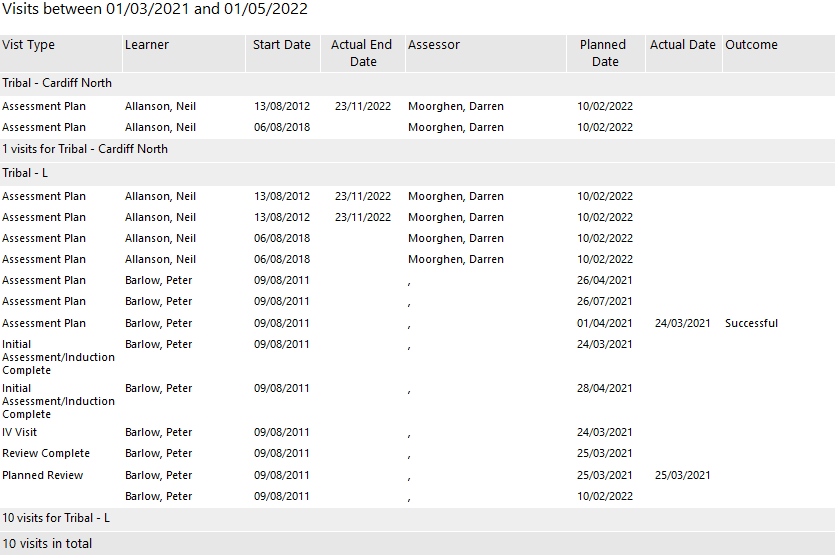Viewport: 838px width, 558px height.
Task: Select the Learner column header
Action: pos(147,45)
